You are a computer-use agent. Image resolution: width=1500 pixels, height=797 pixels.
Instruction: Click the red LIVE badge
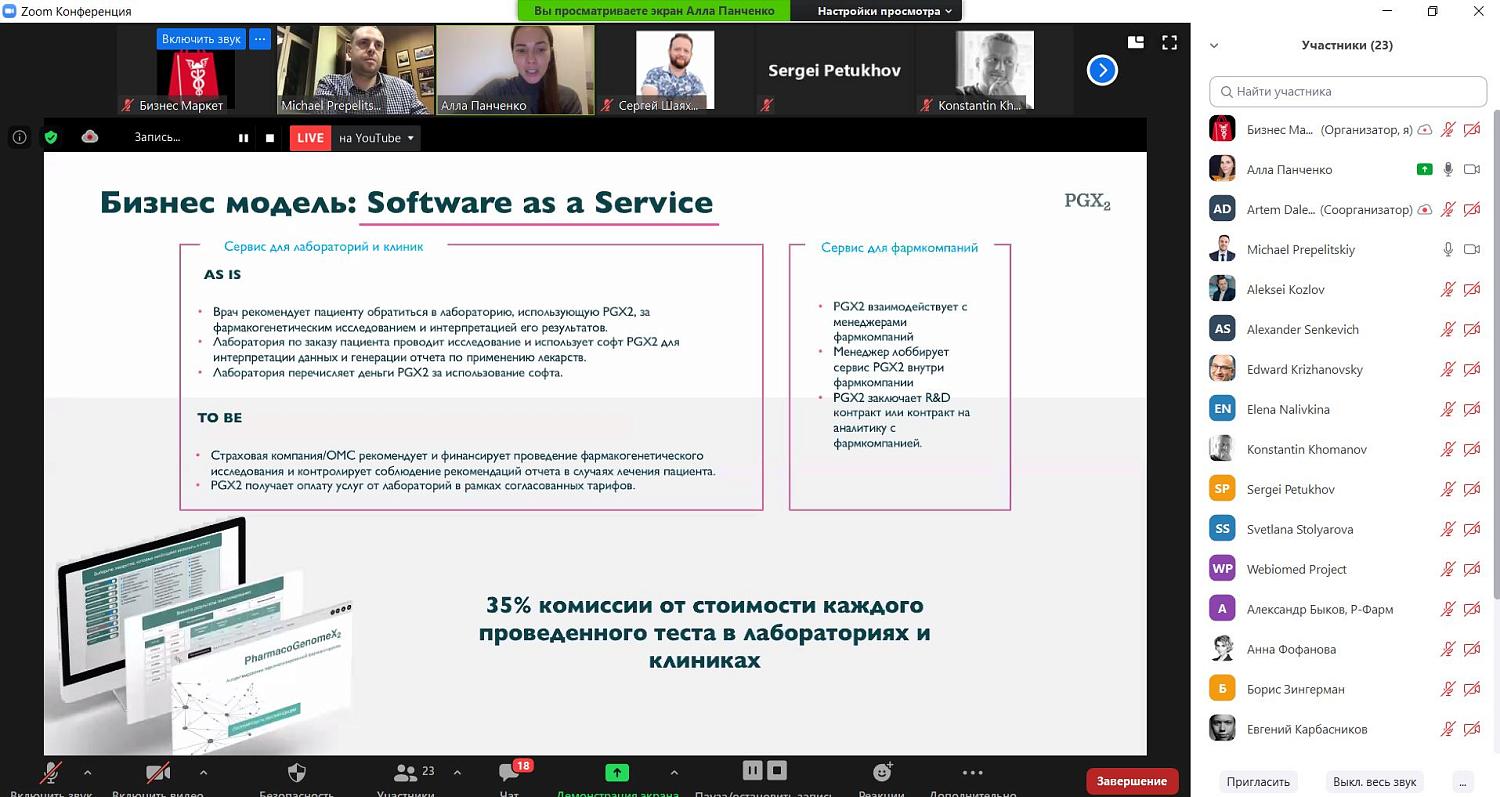click(x=310, y=138)
